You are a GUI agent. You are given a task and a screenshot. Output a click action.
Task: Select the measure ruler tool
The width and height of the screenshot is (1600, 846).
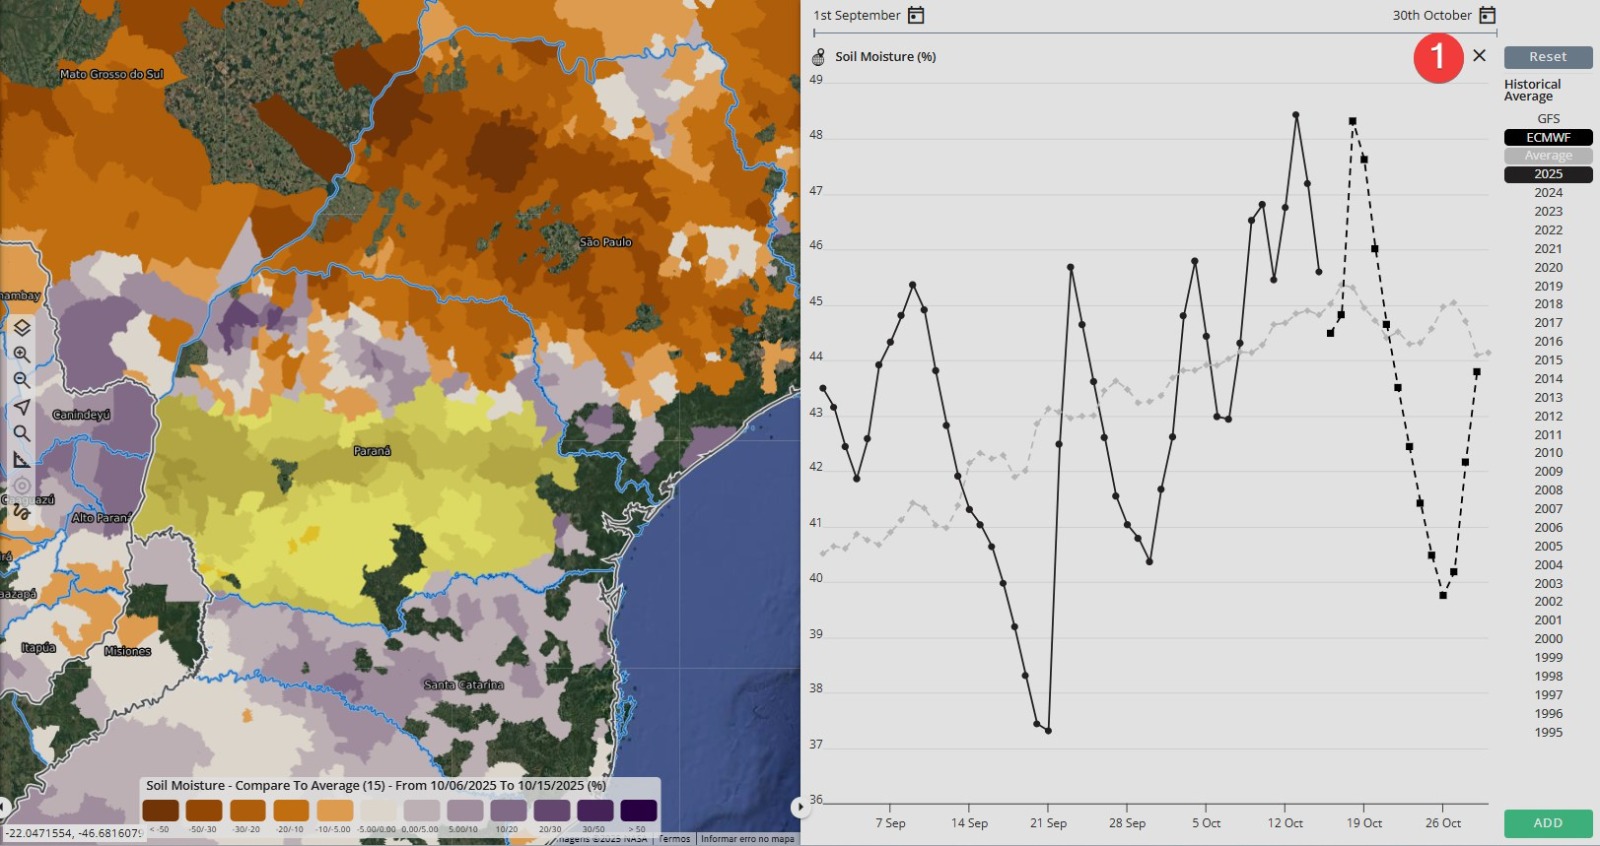tap(22, 460)
